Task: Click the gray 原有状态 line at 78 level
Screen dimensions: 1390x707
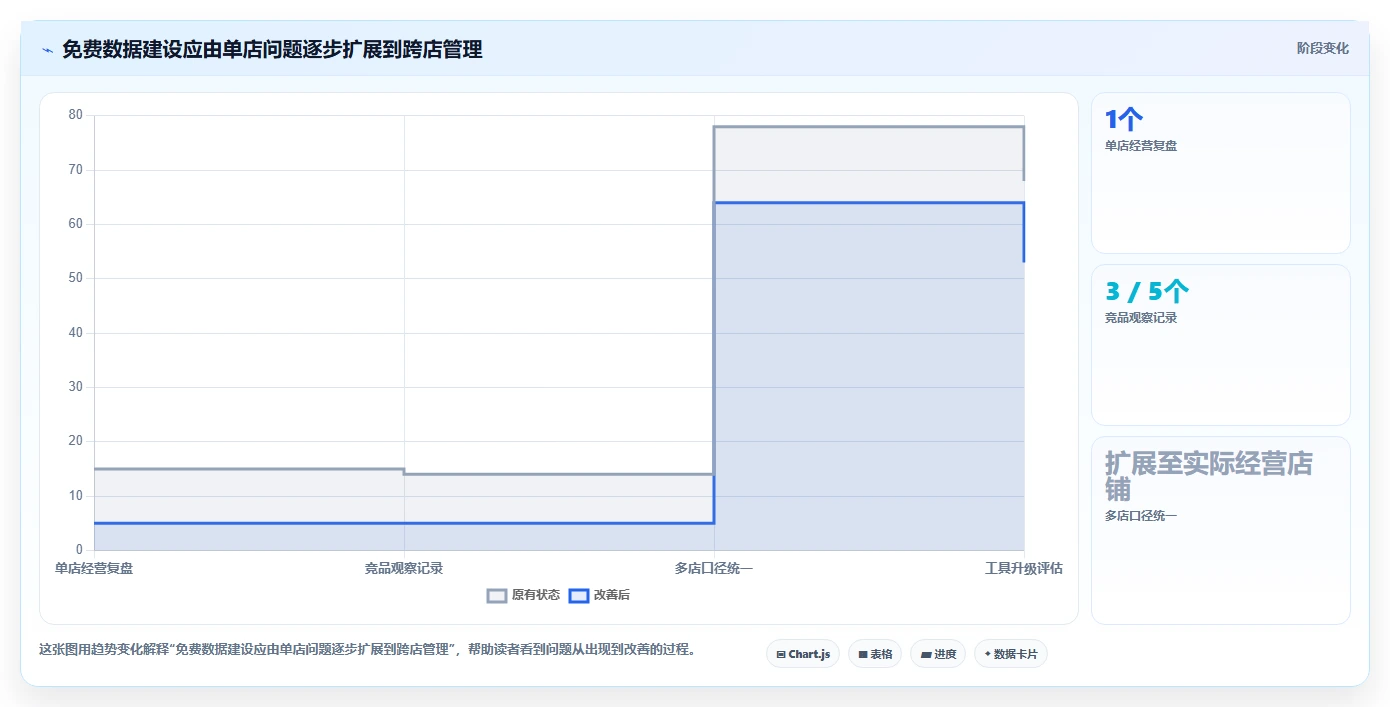Action: click(x=869, y=127)
